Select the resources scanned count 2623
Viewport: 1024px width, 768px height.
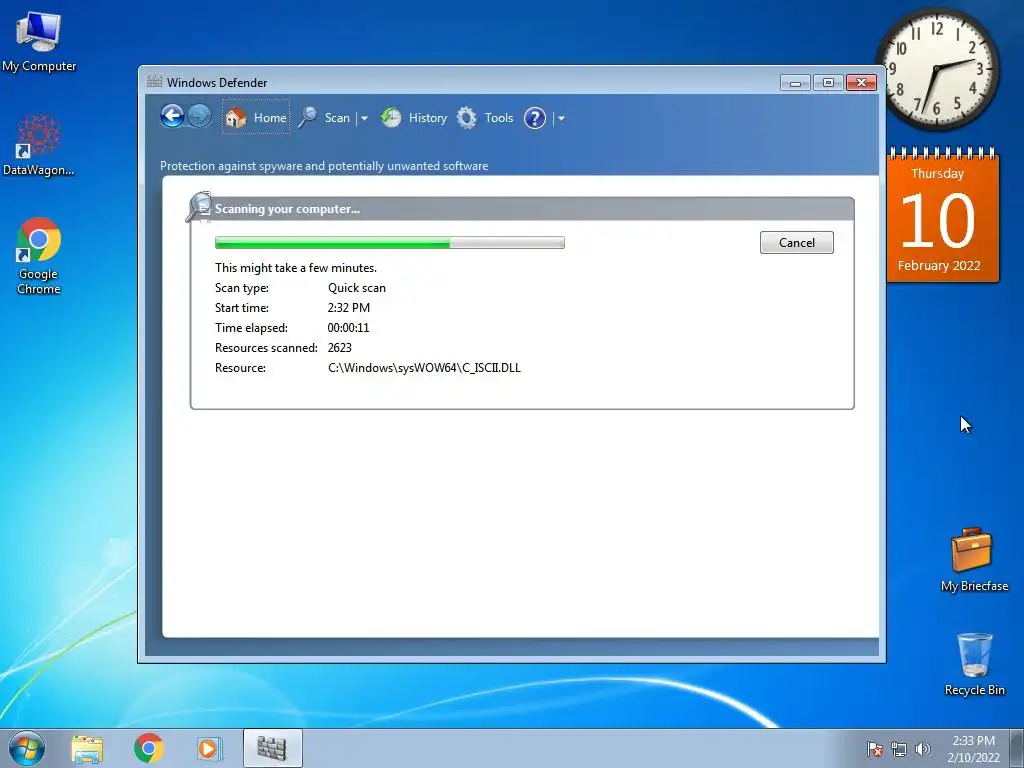coord(340,348)
